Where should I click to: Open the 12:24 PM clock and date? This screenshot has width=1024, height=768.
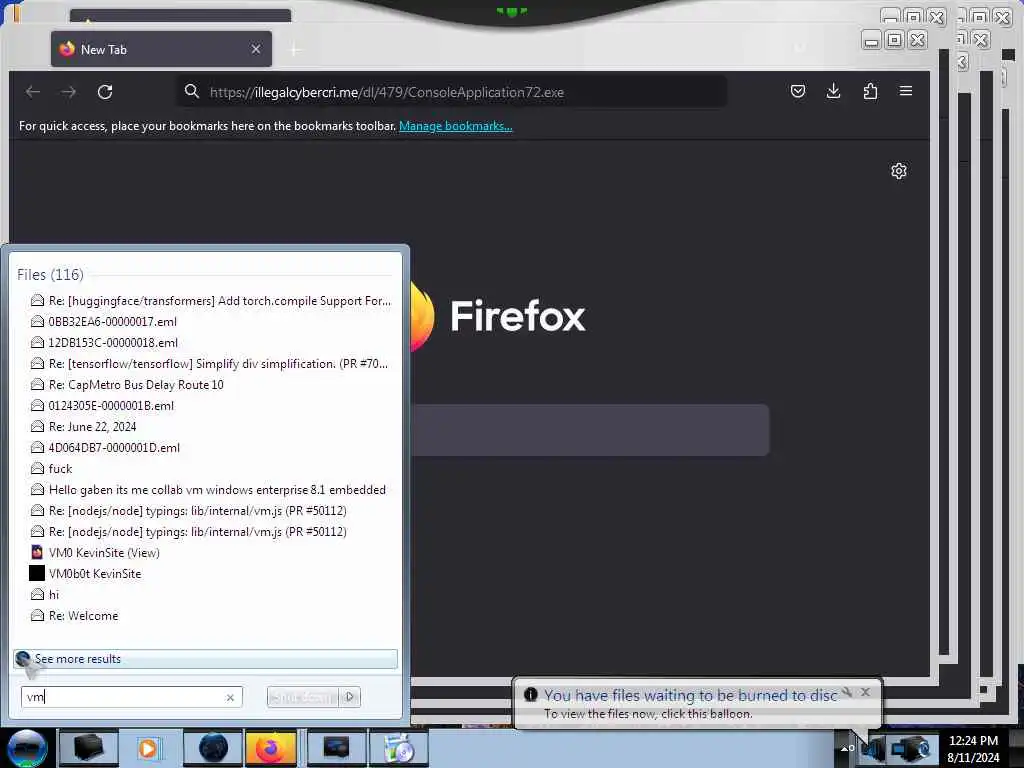973,749
